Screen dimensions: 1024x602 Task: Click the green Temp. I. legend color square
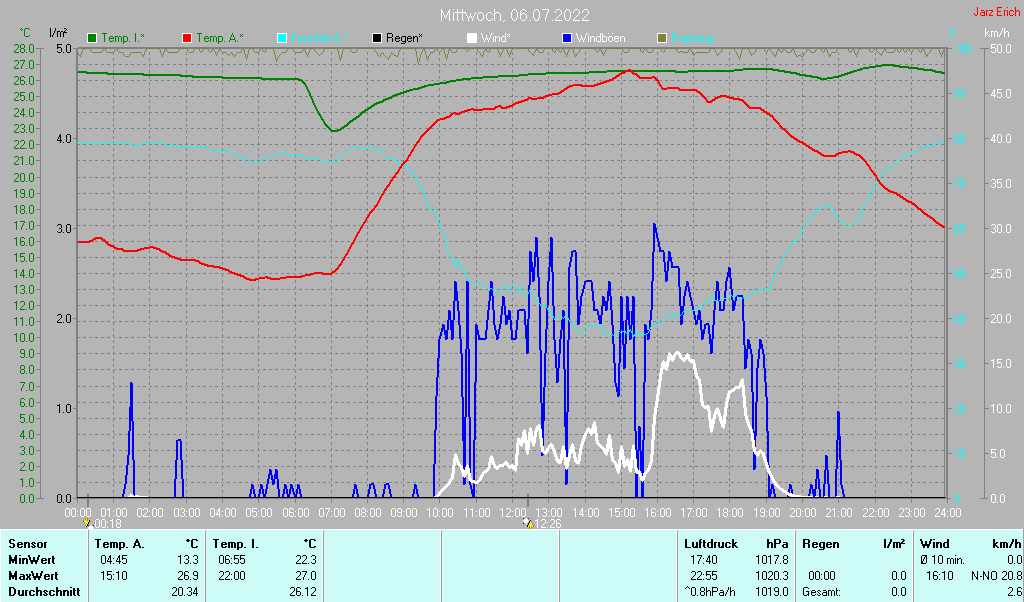(92, 39)
